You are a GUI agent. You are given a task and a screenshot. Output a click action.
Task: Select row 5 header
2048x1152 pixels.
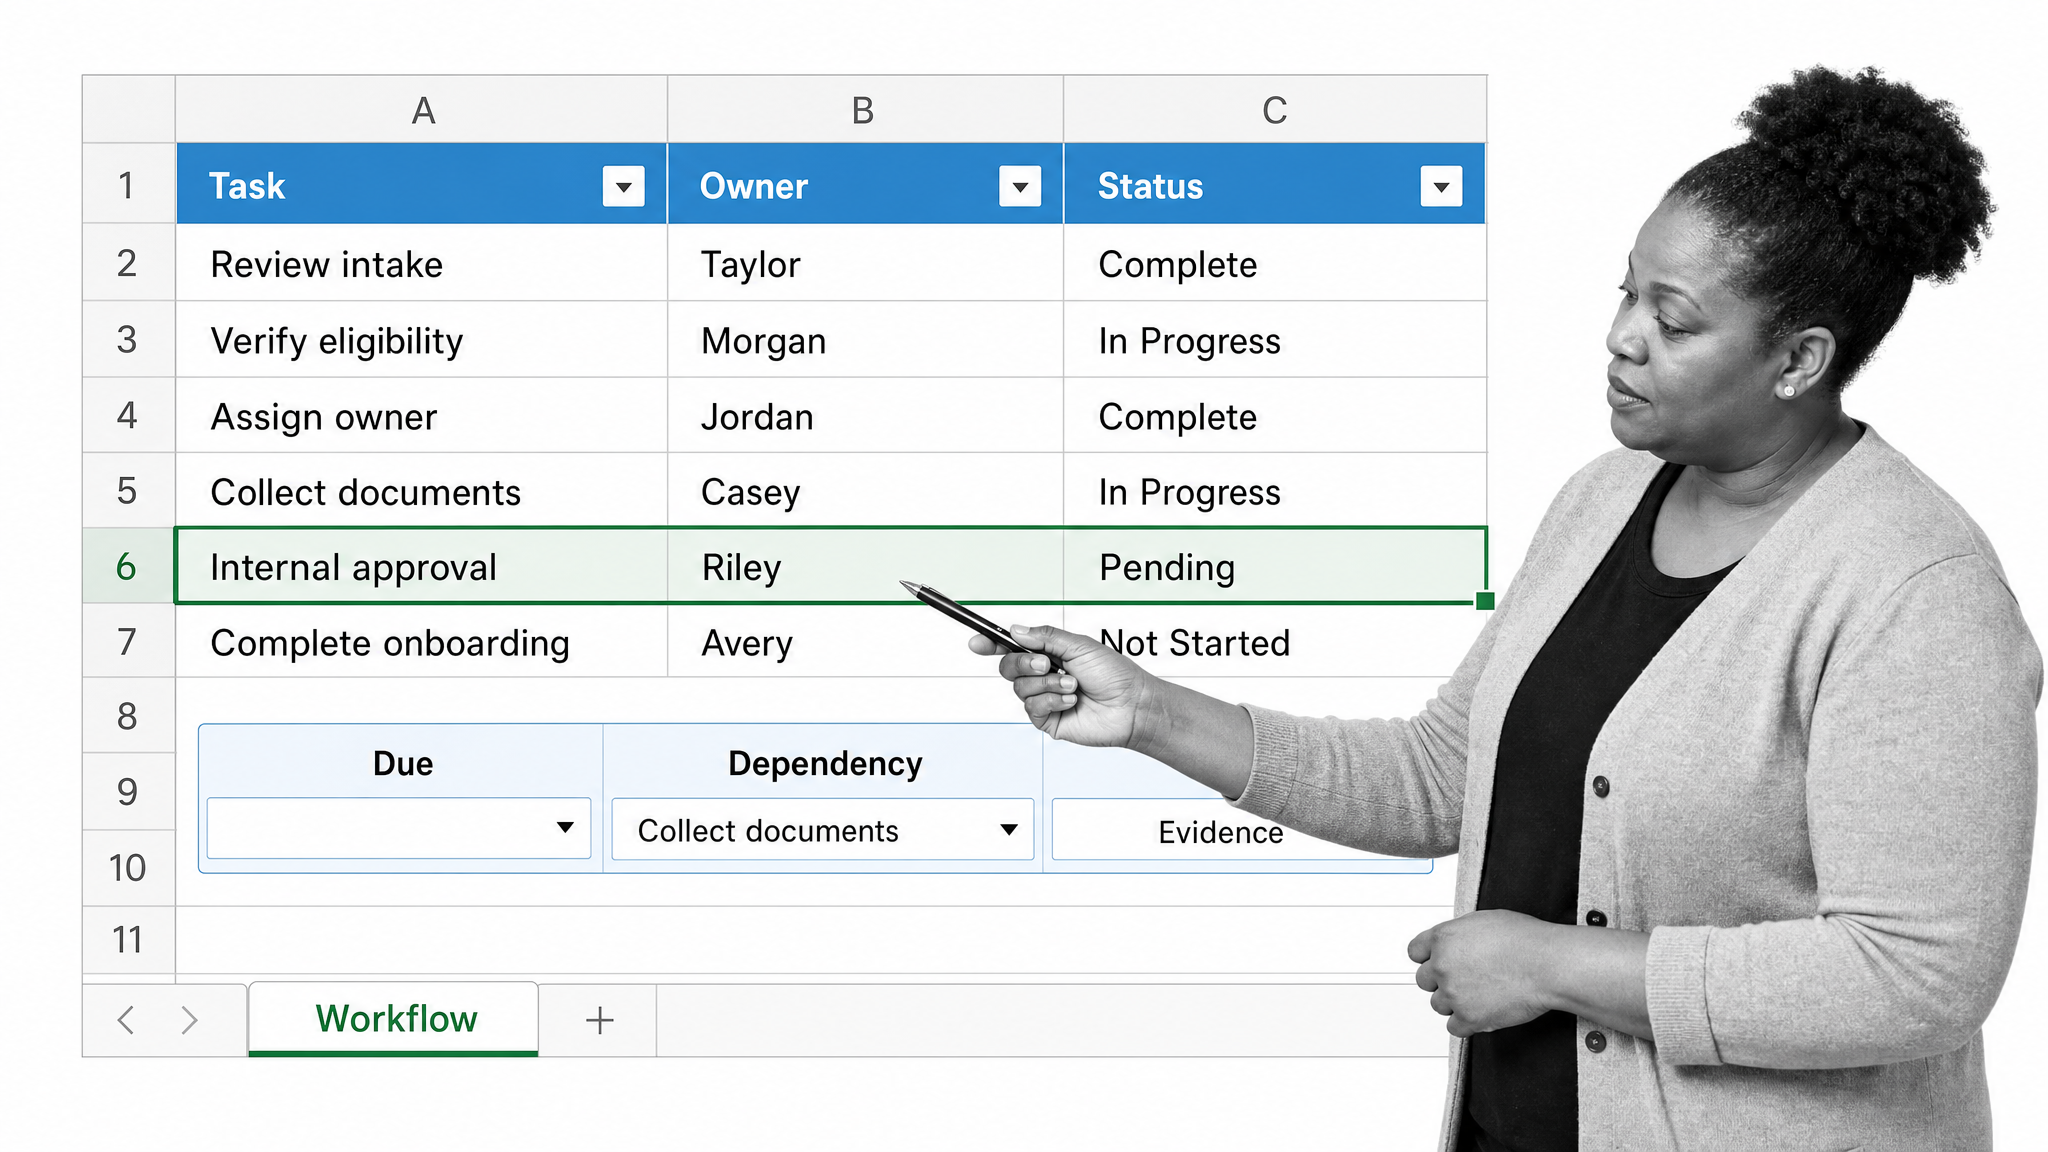128,491
